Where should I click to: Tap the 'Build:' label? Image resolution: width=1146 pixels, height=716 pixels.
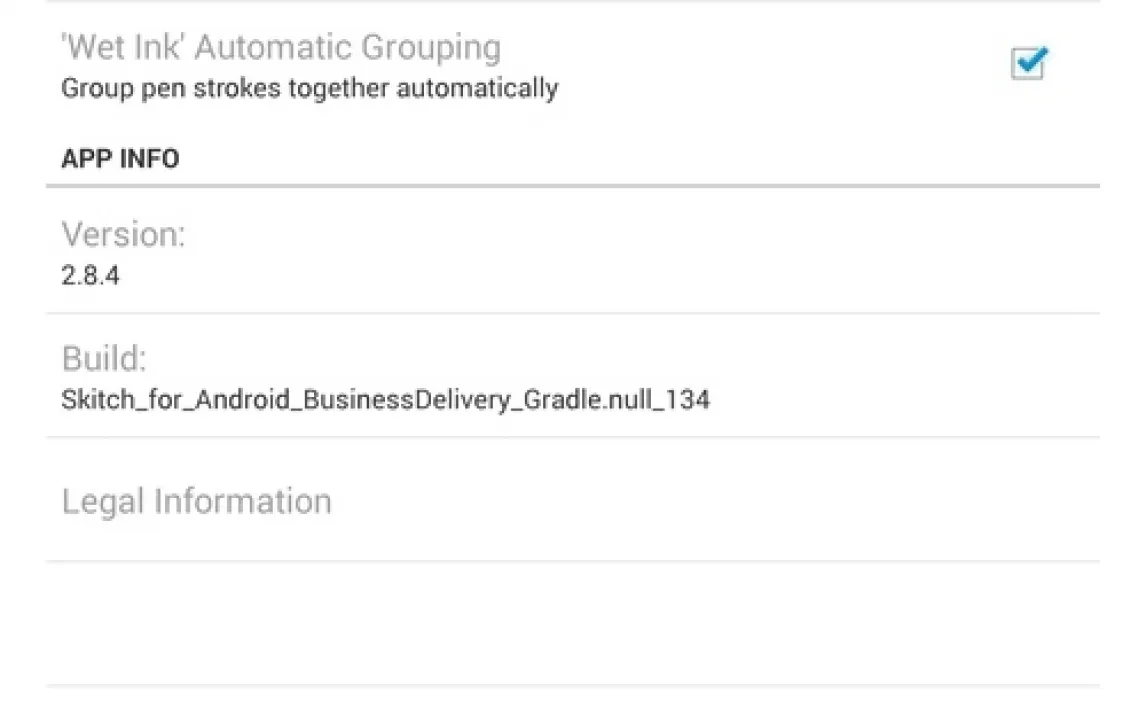tap(103, 359)
